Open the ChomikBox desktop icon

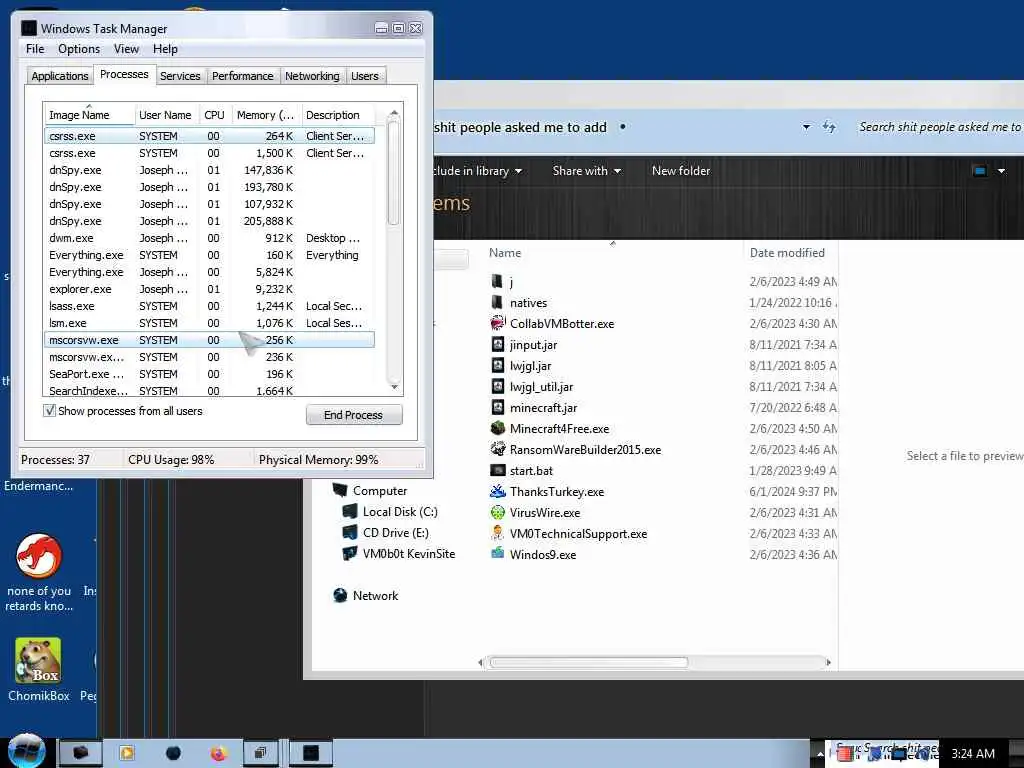click(x=39, y=660)
